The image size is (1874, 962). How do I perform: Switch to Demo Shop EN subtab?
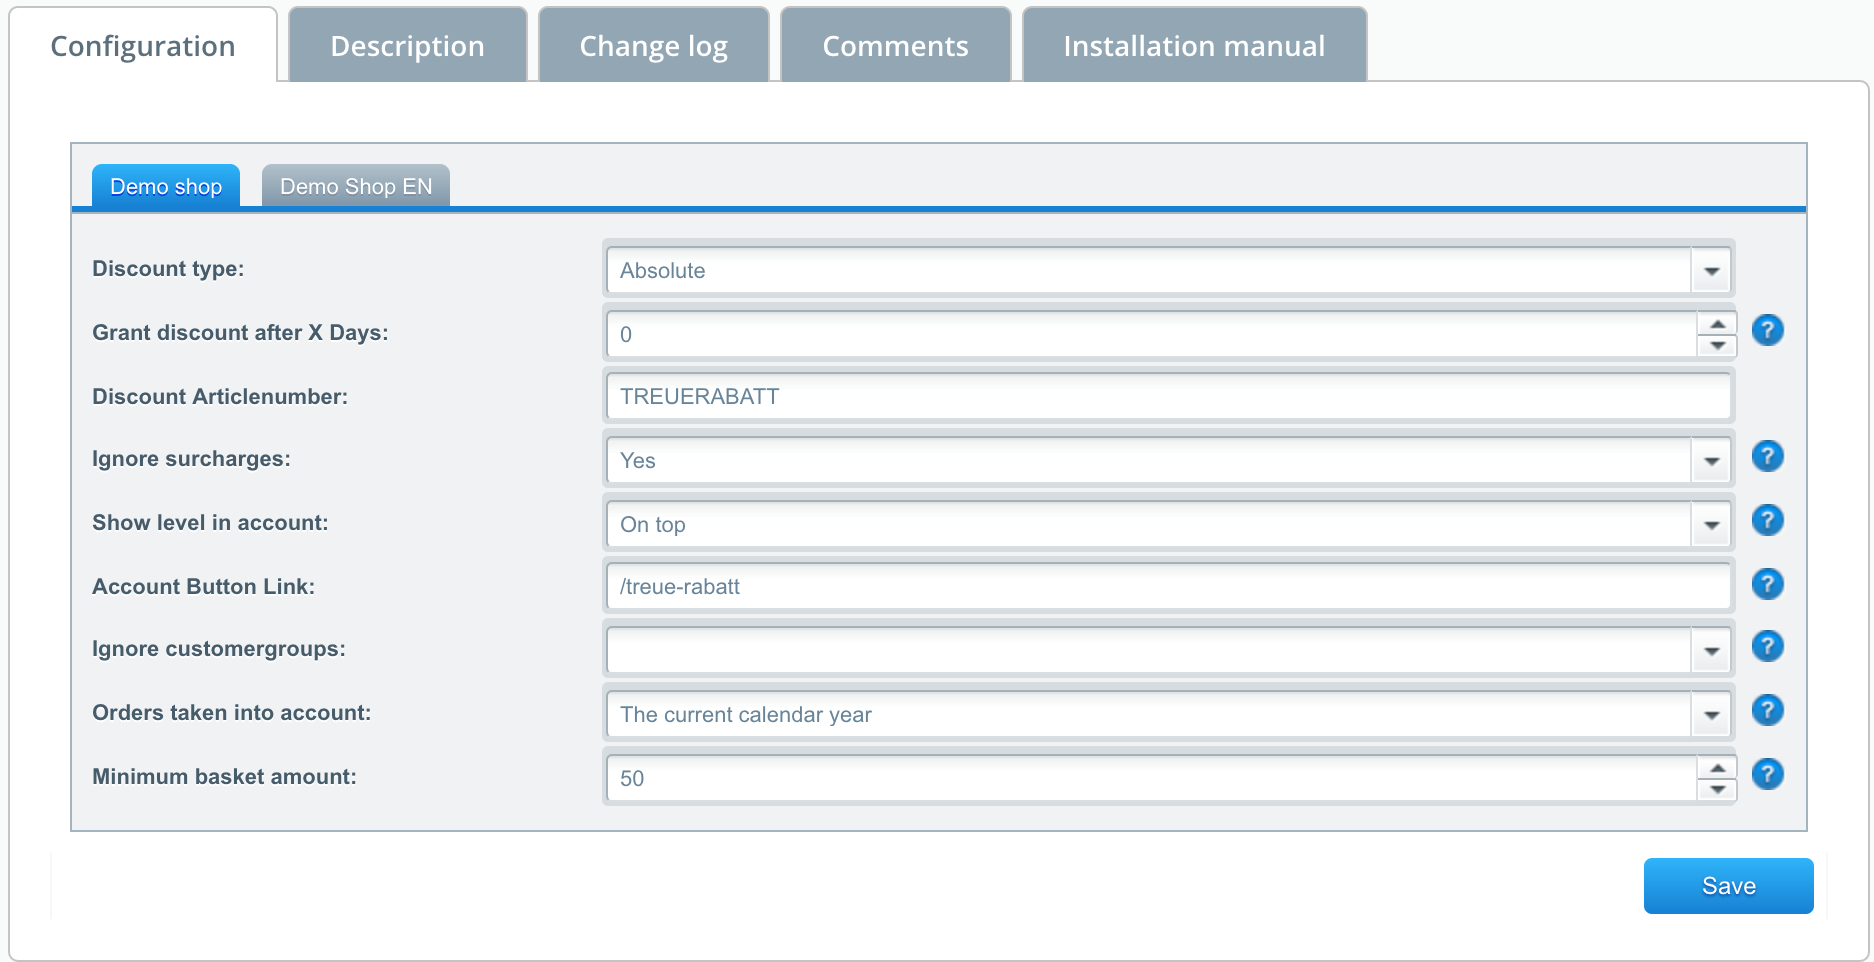(x=356, y=186)
